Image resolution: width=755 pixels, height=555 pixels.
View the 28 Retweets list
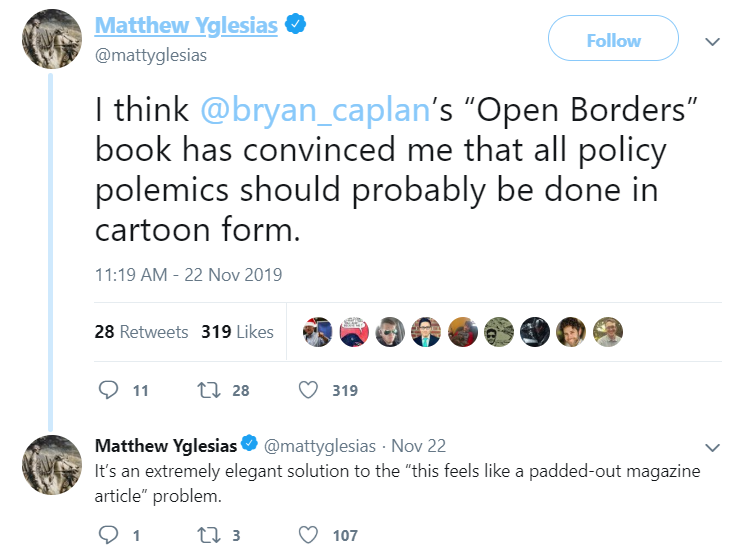click(x=141, y=331)
